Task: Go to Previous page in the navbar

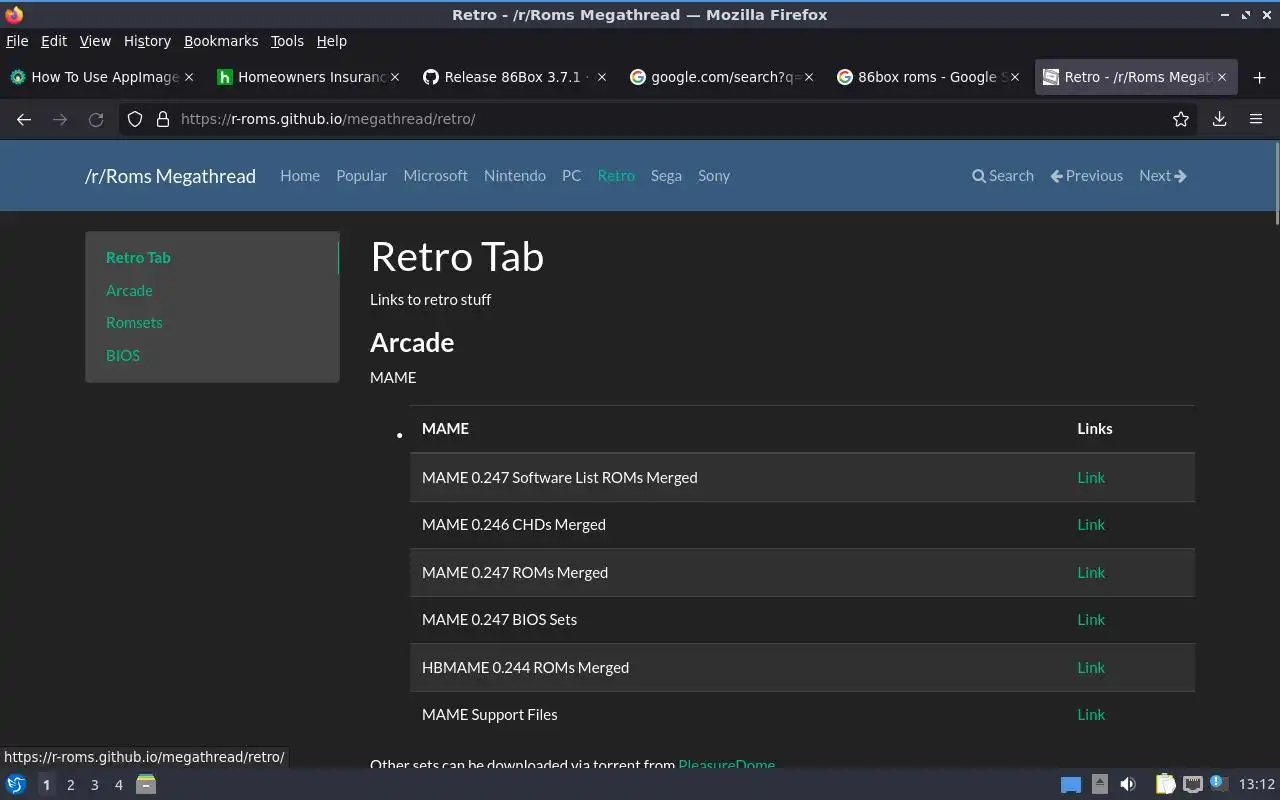Action: 1087,176
